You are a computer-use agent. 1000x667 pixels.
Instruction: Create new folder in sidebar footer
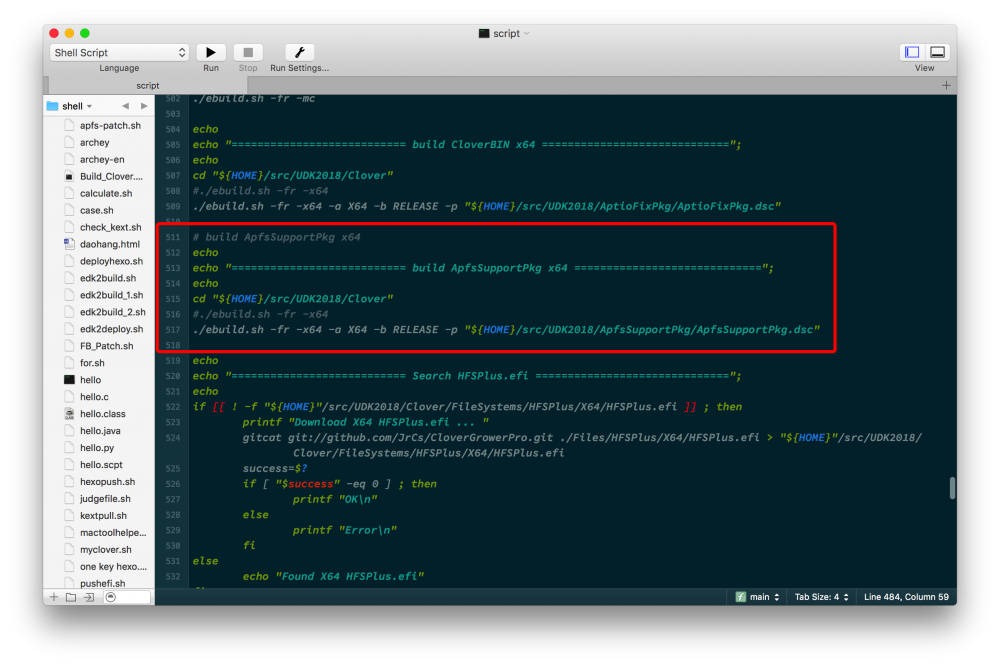click(x=71, y=597)
